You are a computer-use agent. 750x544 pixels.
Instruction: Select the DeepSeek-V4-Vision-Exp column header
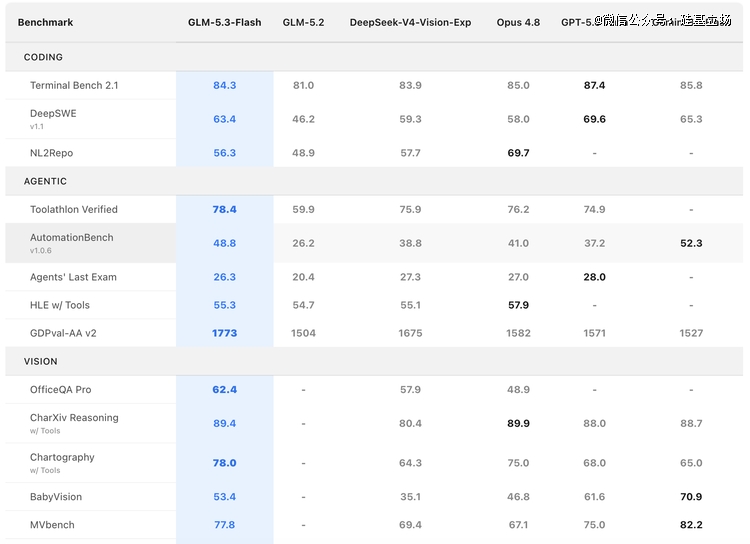[x=410, y=22]
